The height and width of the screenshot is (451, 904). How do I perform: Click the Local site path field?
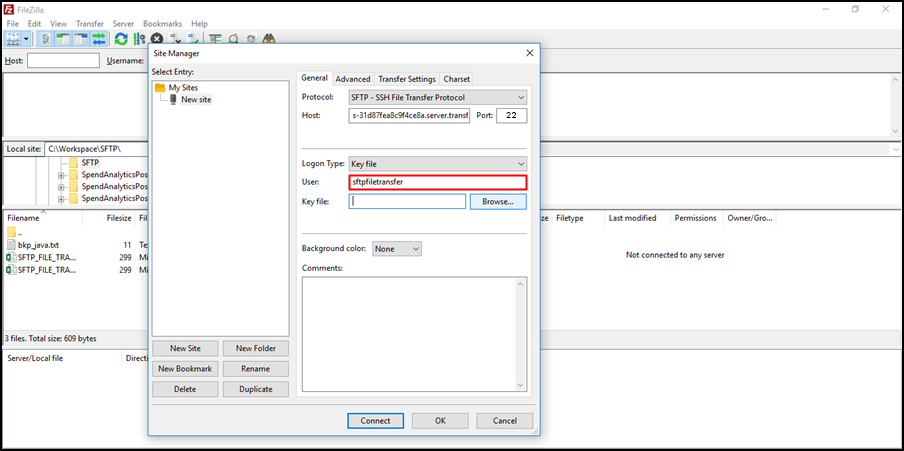point(96,149)
